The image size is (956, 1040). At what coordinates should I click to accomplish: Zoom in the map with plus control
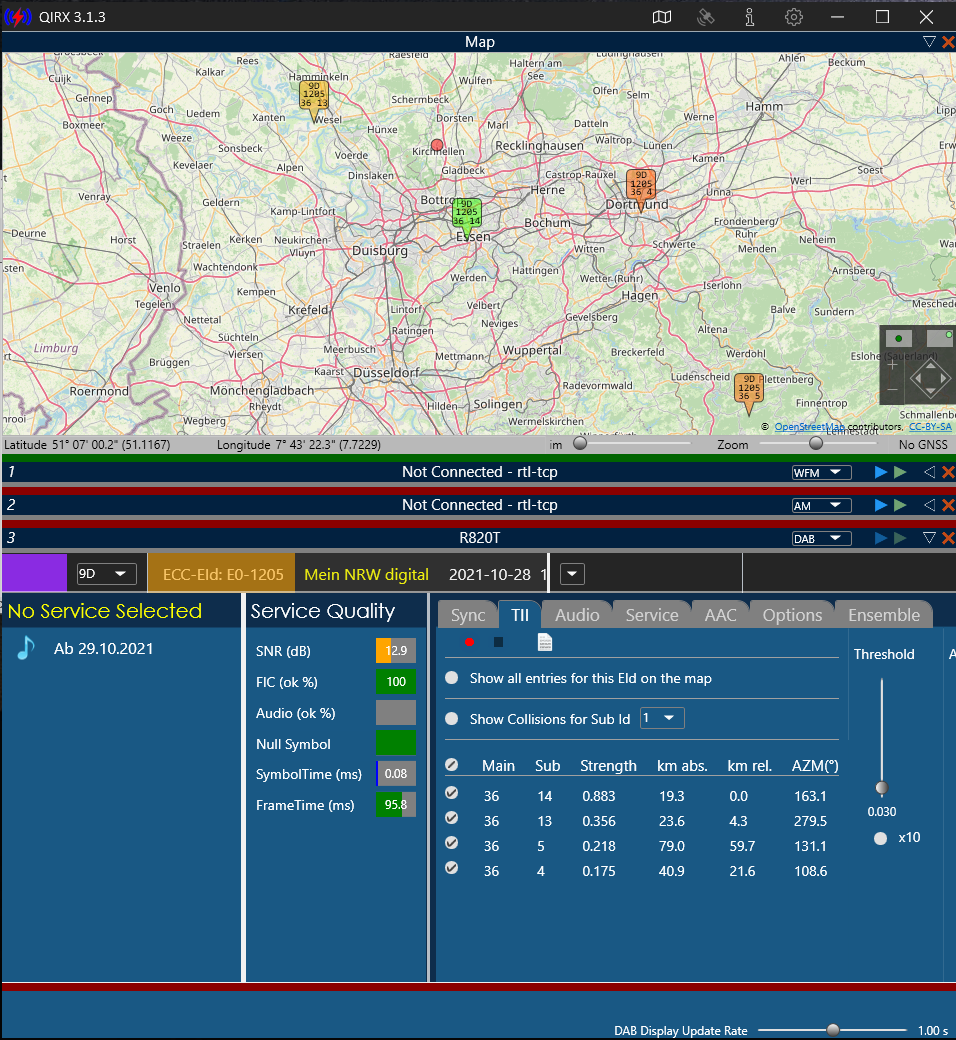pyautogui.click(x=893, y=365)
